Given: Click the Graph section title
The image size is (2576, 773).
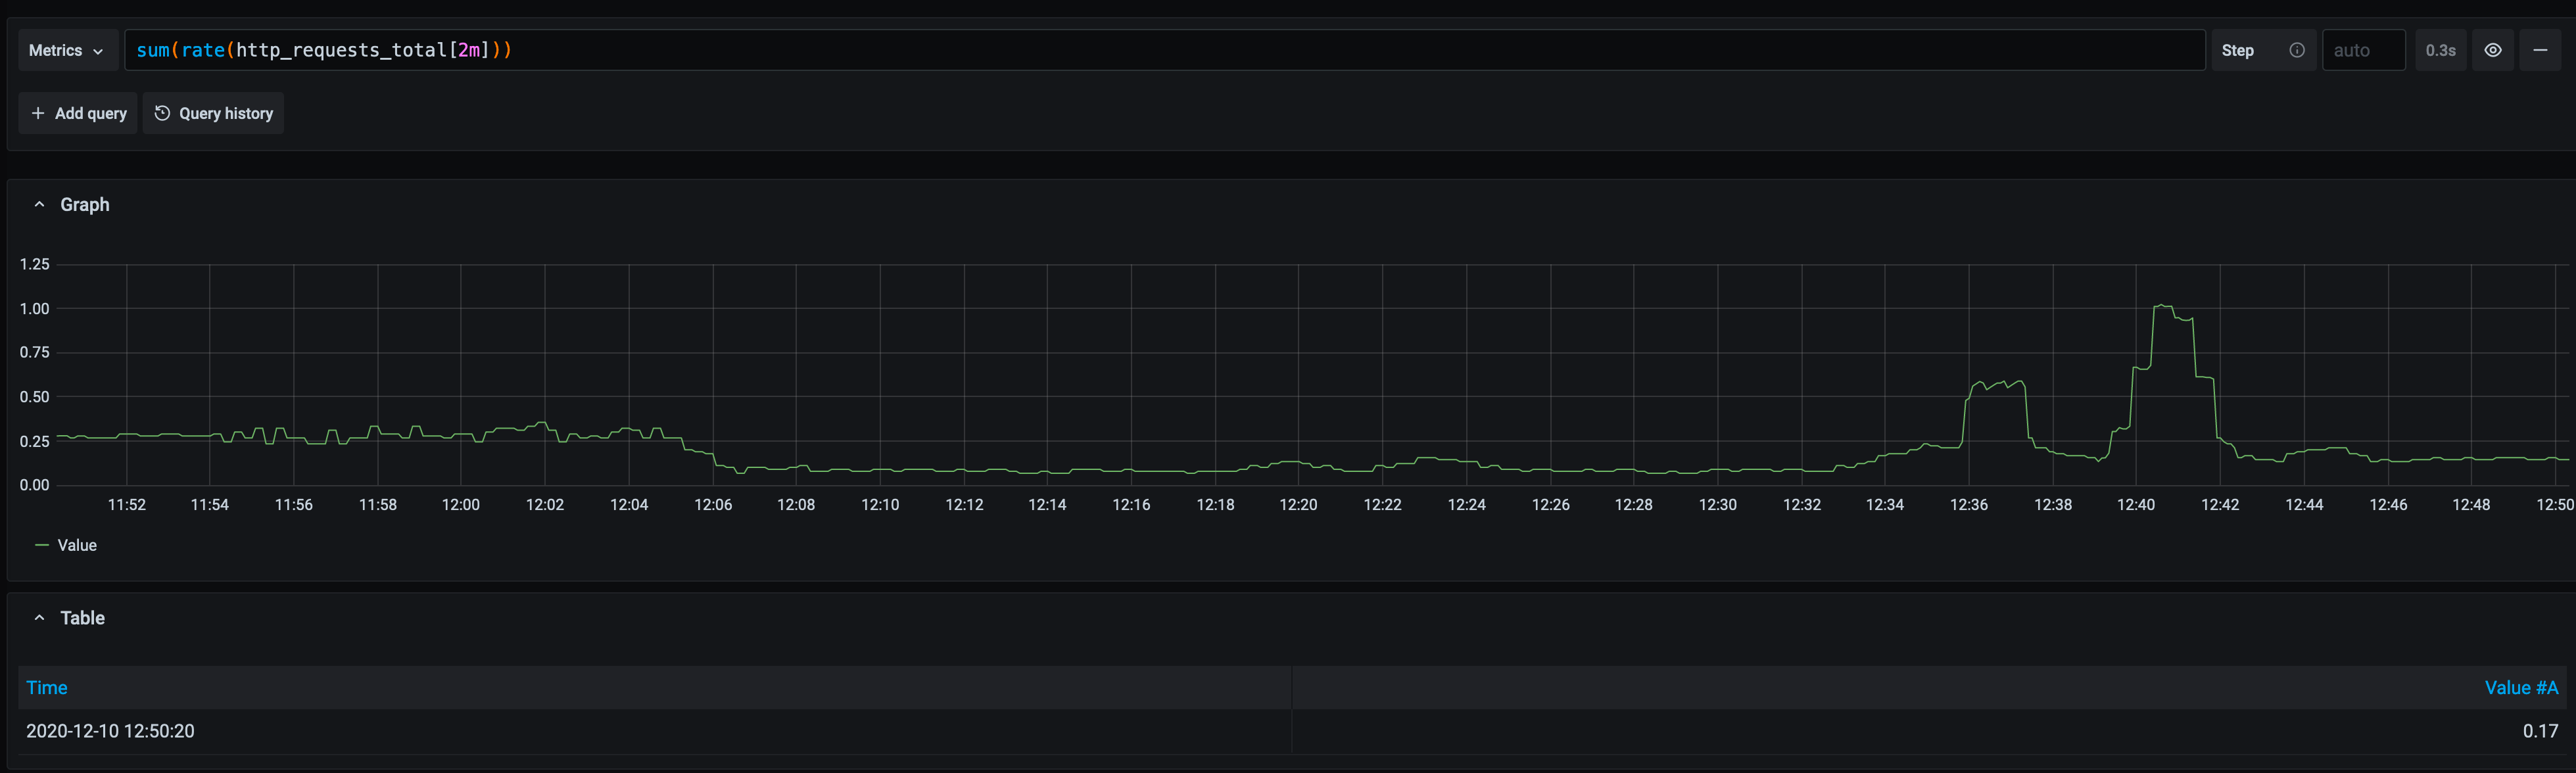Looking at the screenshot, I should point(85,204).
